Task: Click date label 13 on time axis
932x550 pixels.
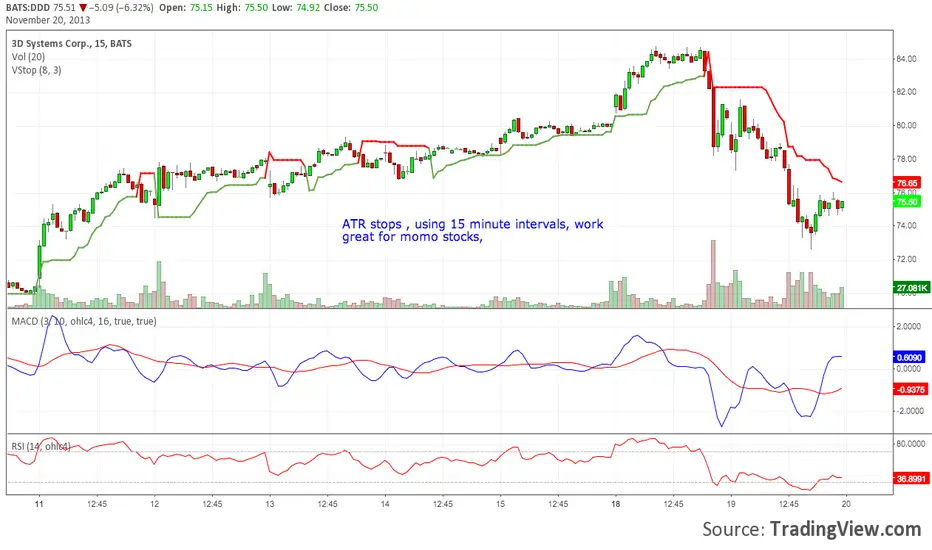Action: click(x=270, y=504)
